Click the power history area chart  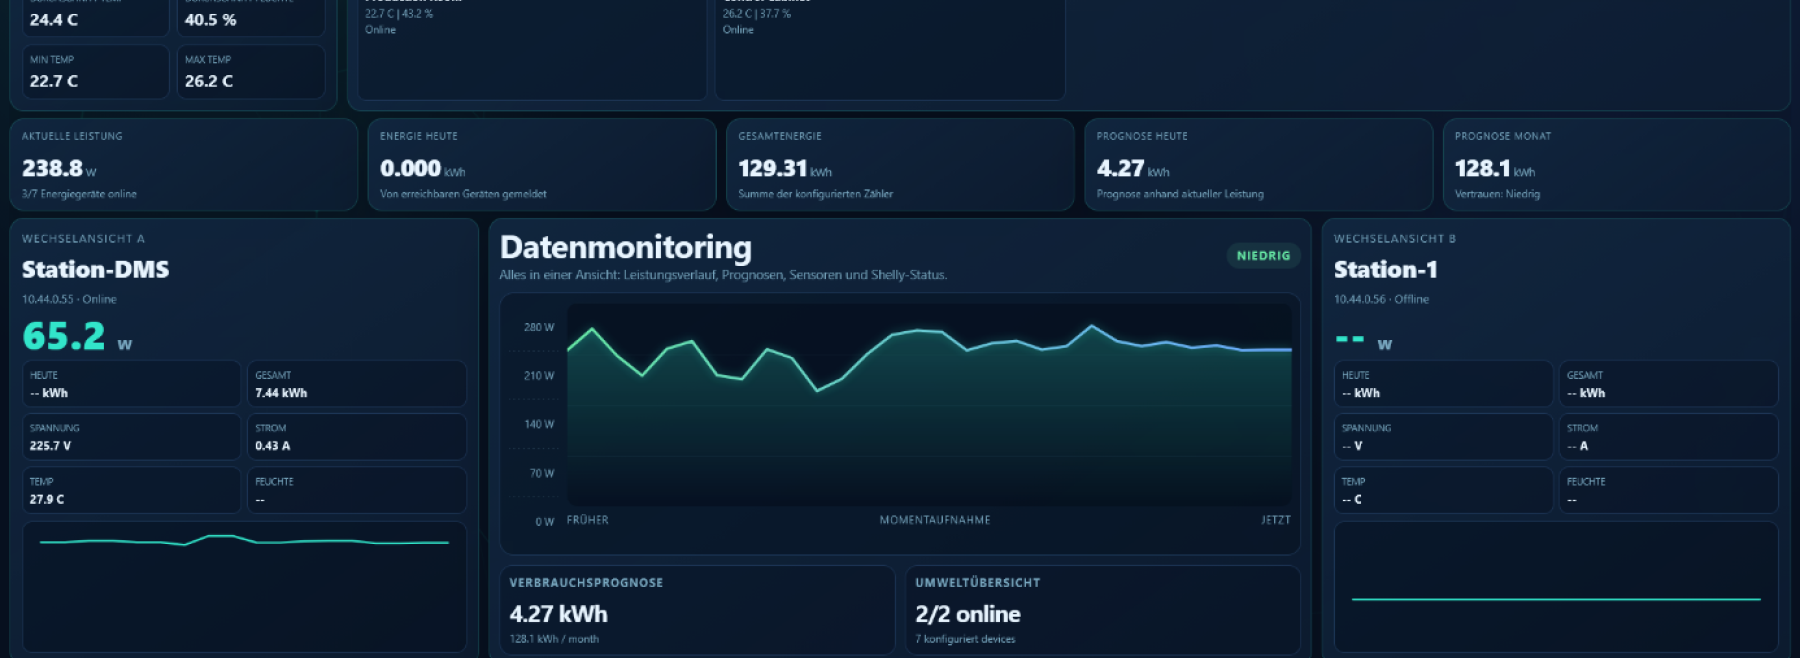click(929, 405)
